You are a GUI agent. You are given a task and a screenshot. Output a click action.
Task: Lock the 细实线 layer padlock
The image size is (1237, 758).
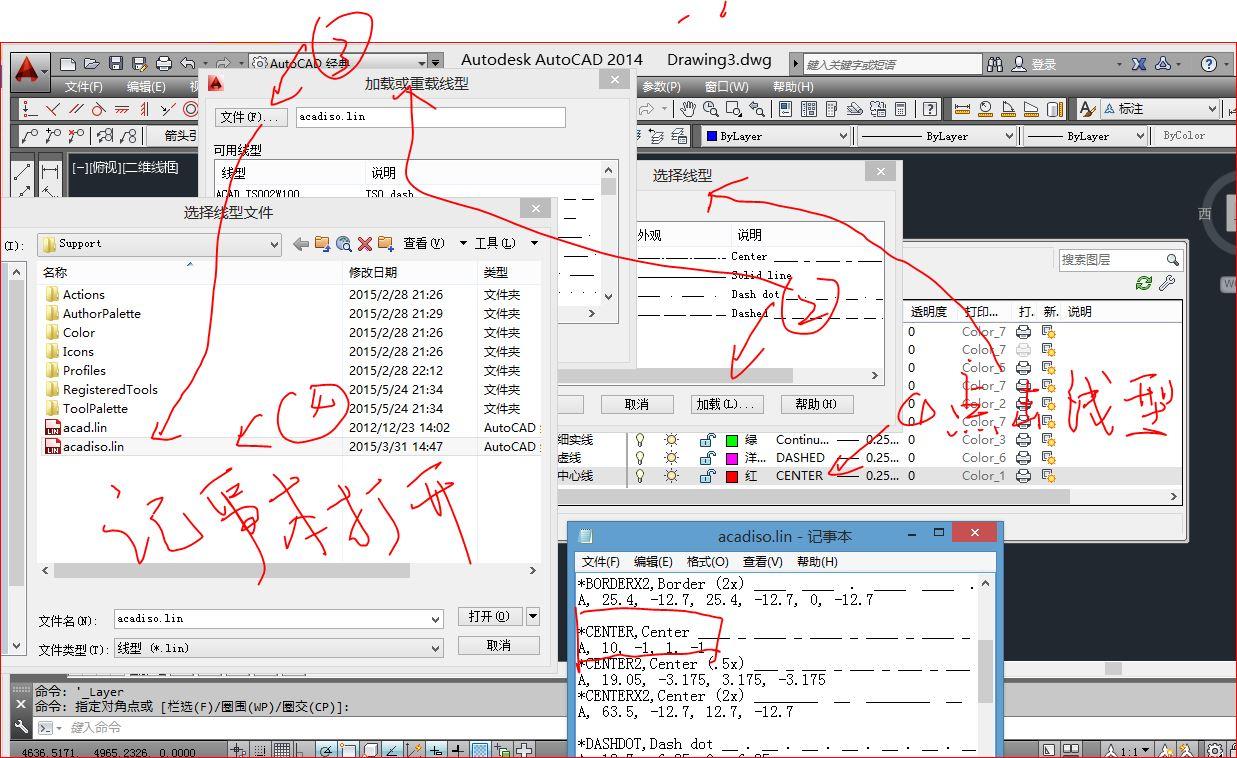pyautogui.click(x=707, y=440)
